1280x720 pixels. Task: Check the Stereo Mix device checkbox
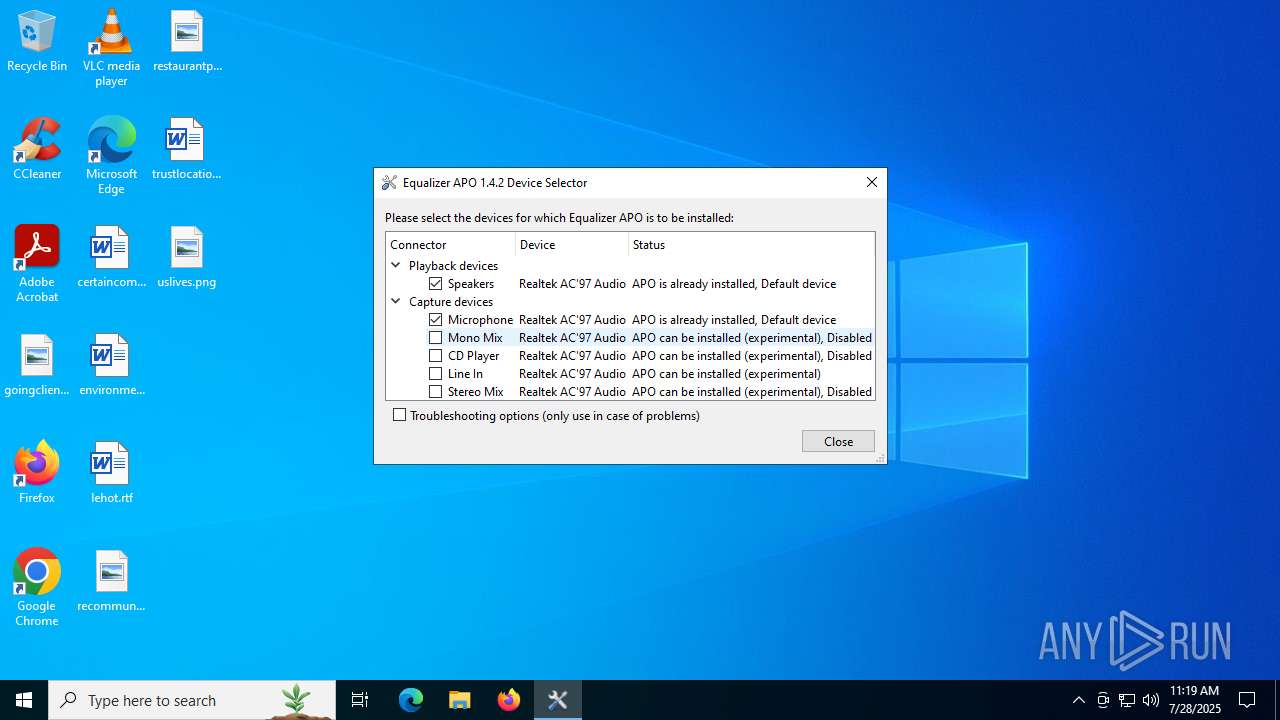[436, 392]
